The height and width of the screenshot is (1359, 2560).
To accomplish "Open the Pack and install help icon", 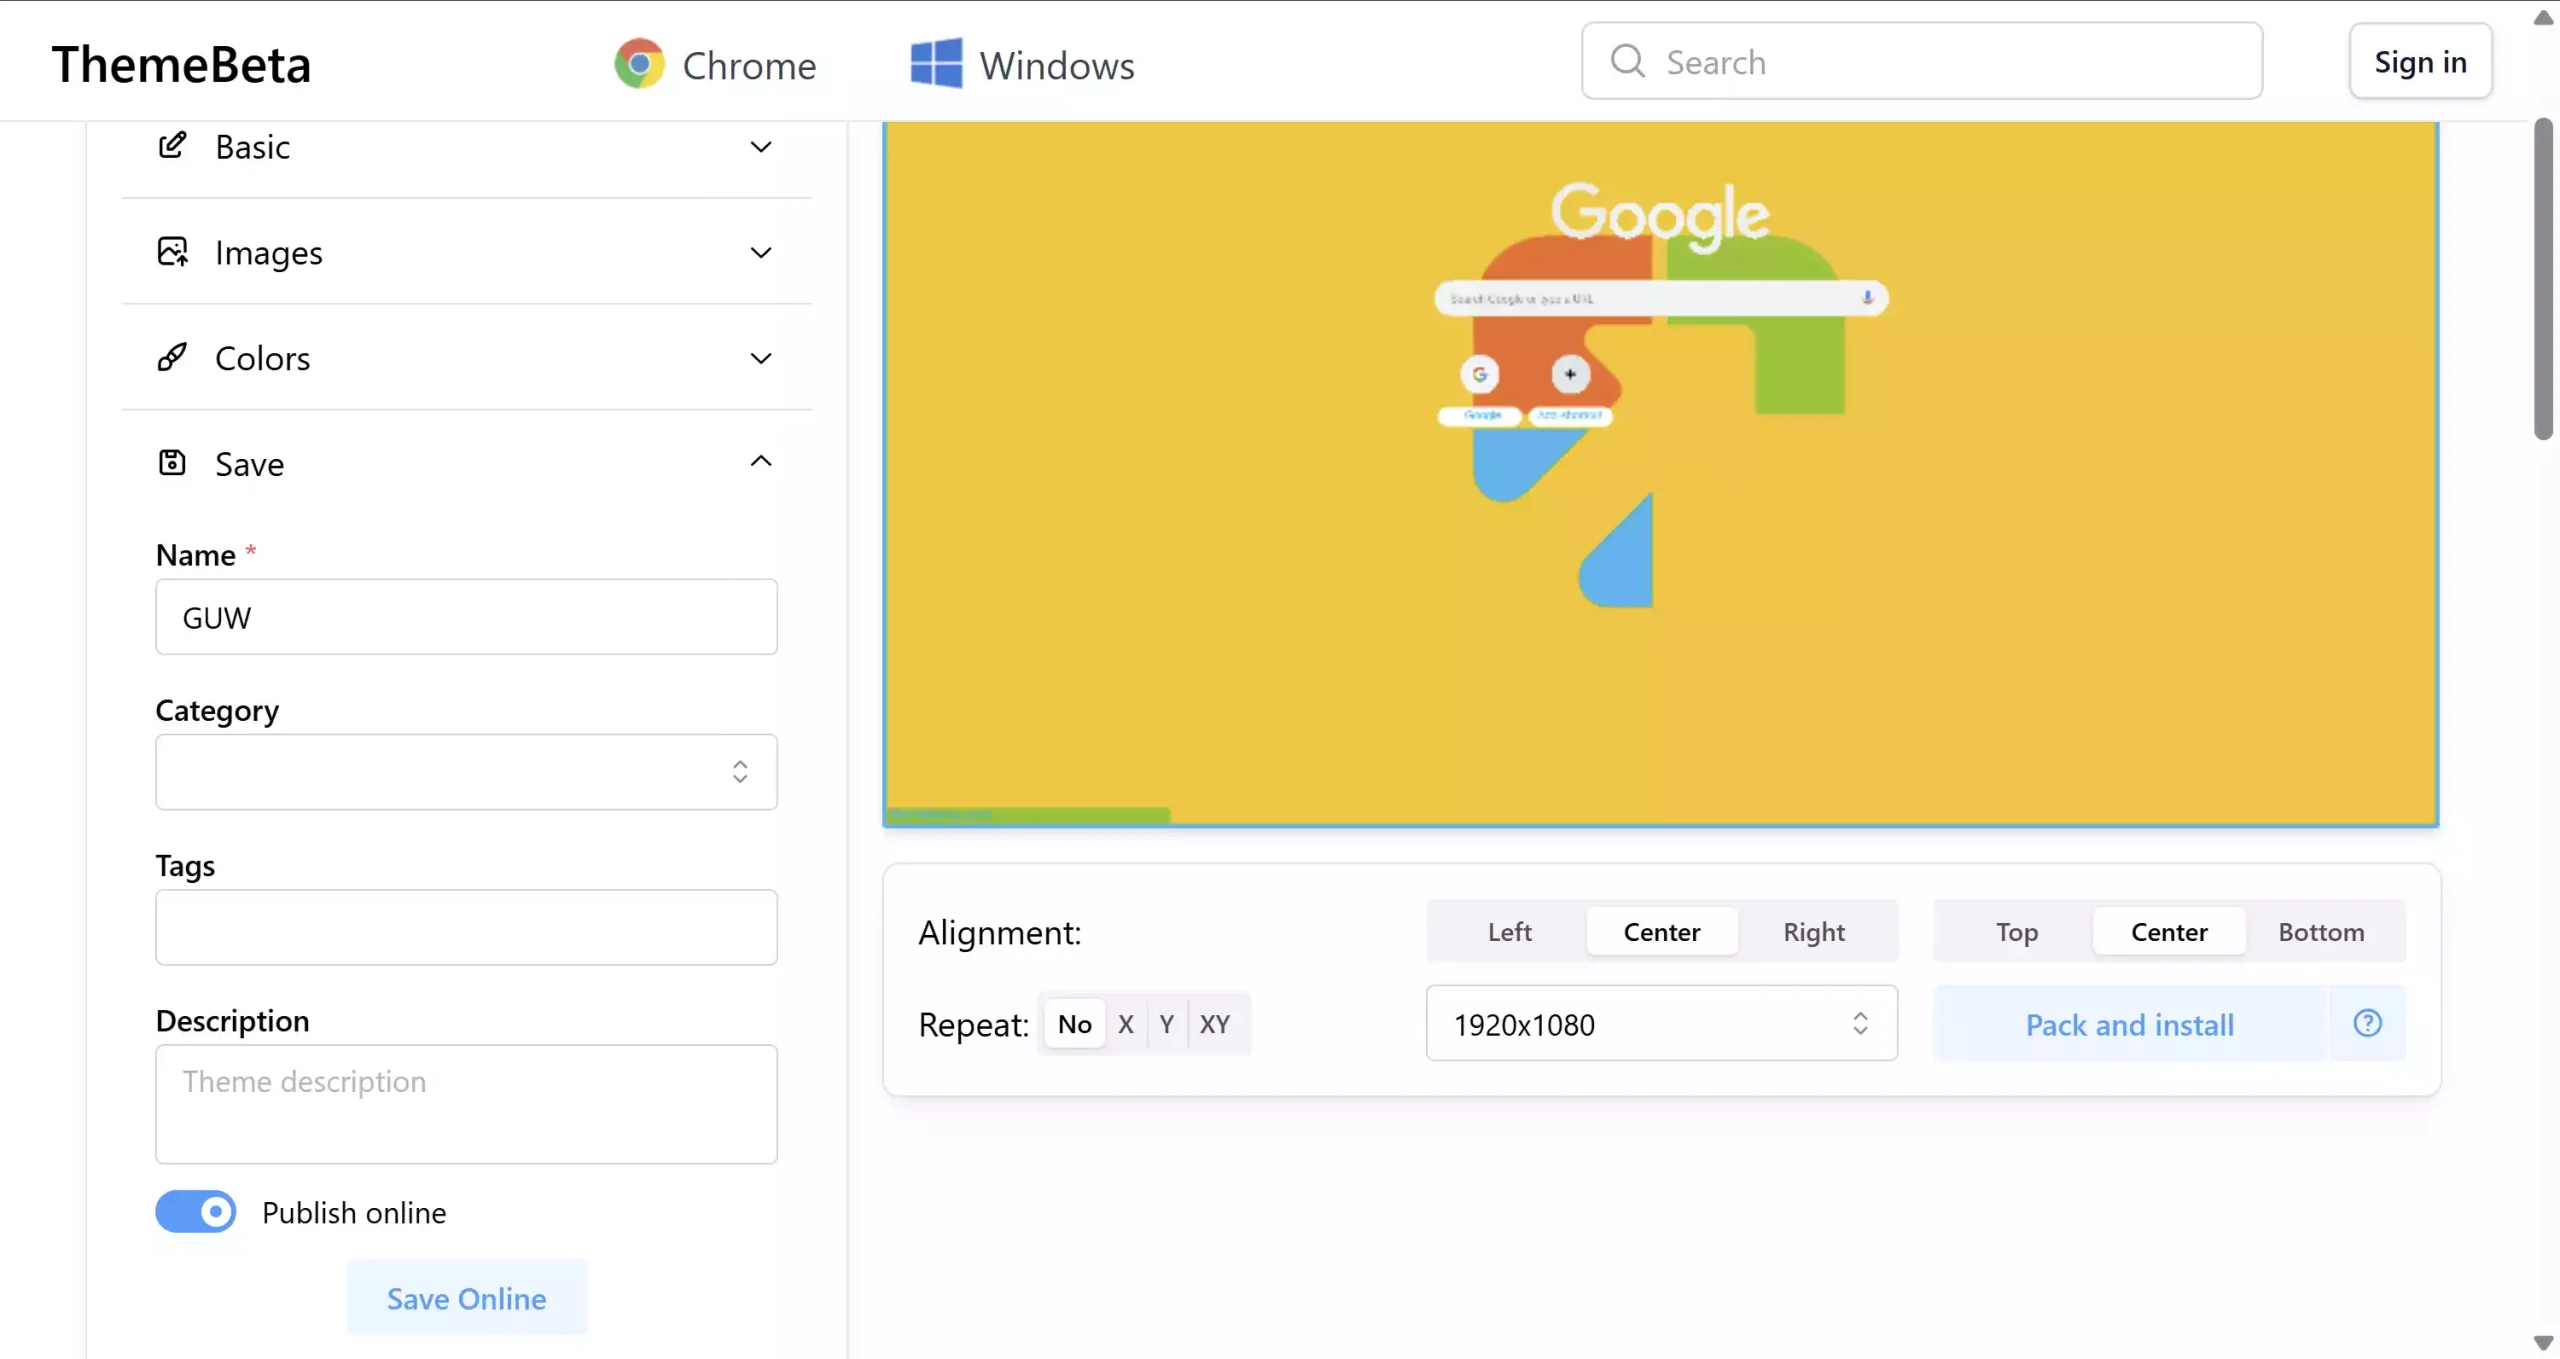I will pyautogui.click(x=2367, y=1023).
